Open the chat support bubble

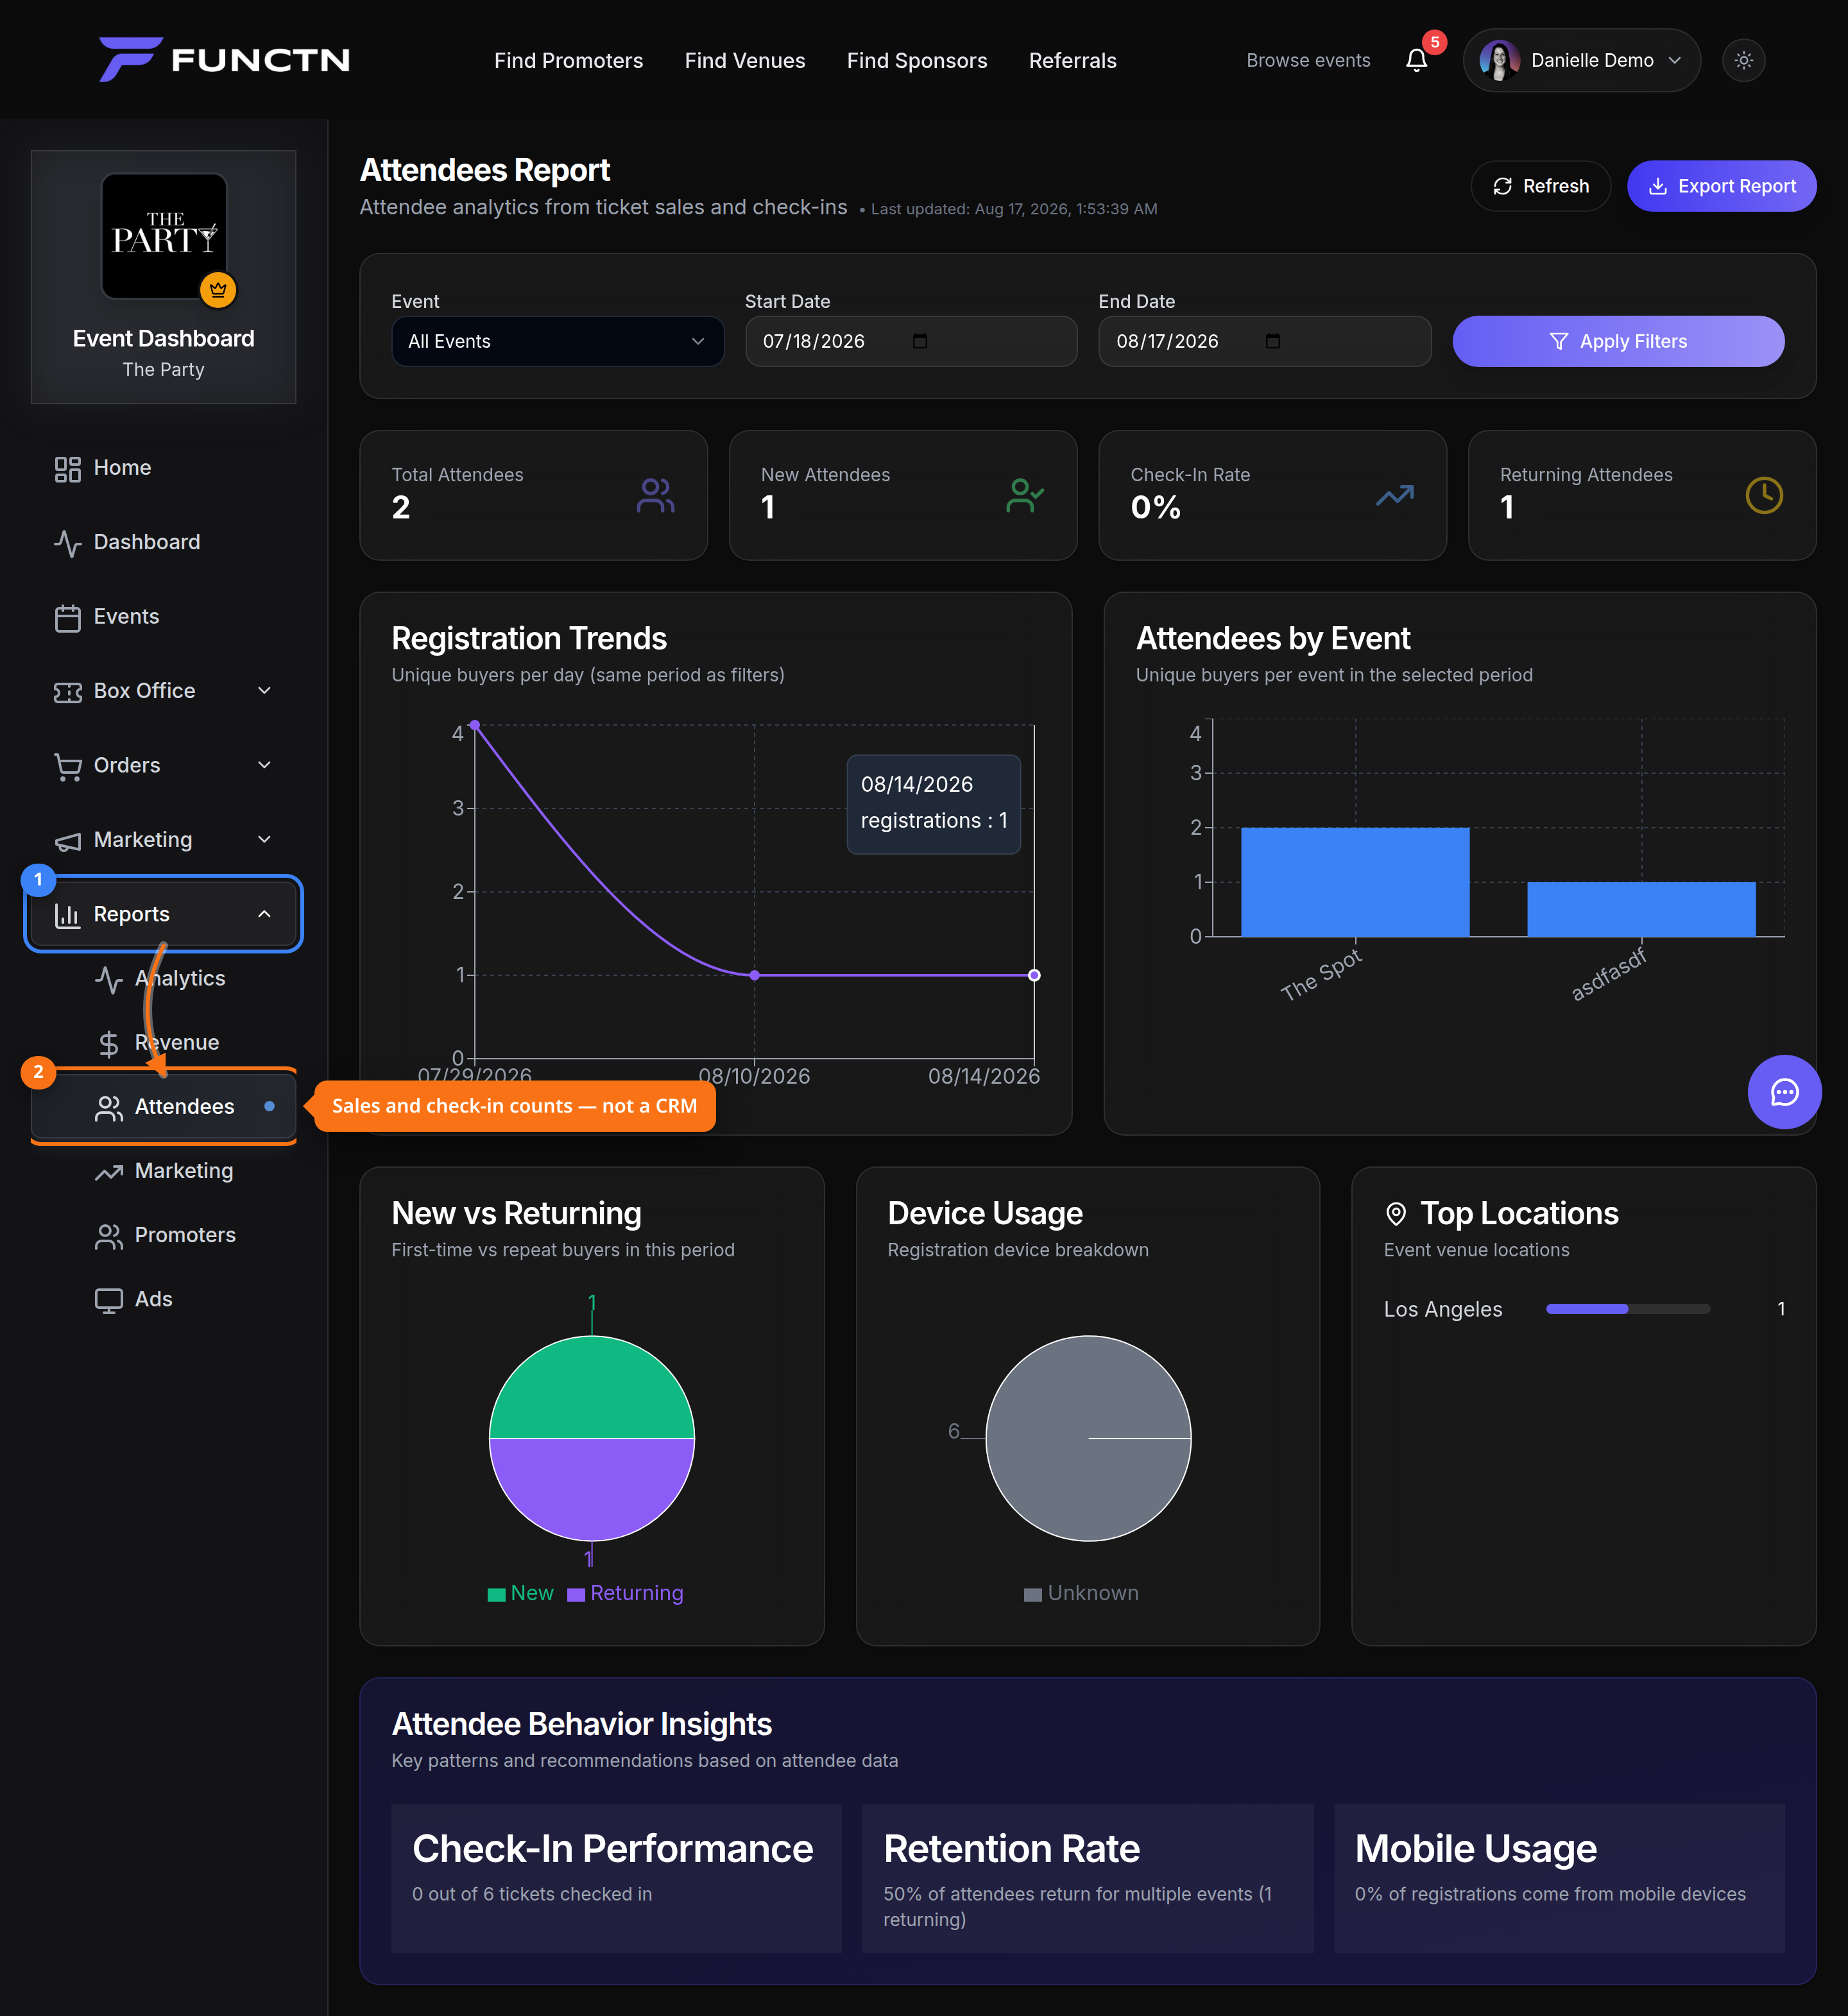[1784, 1092]
